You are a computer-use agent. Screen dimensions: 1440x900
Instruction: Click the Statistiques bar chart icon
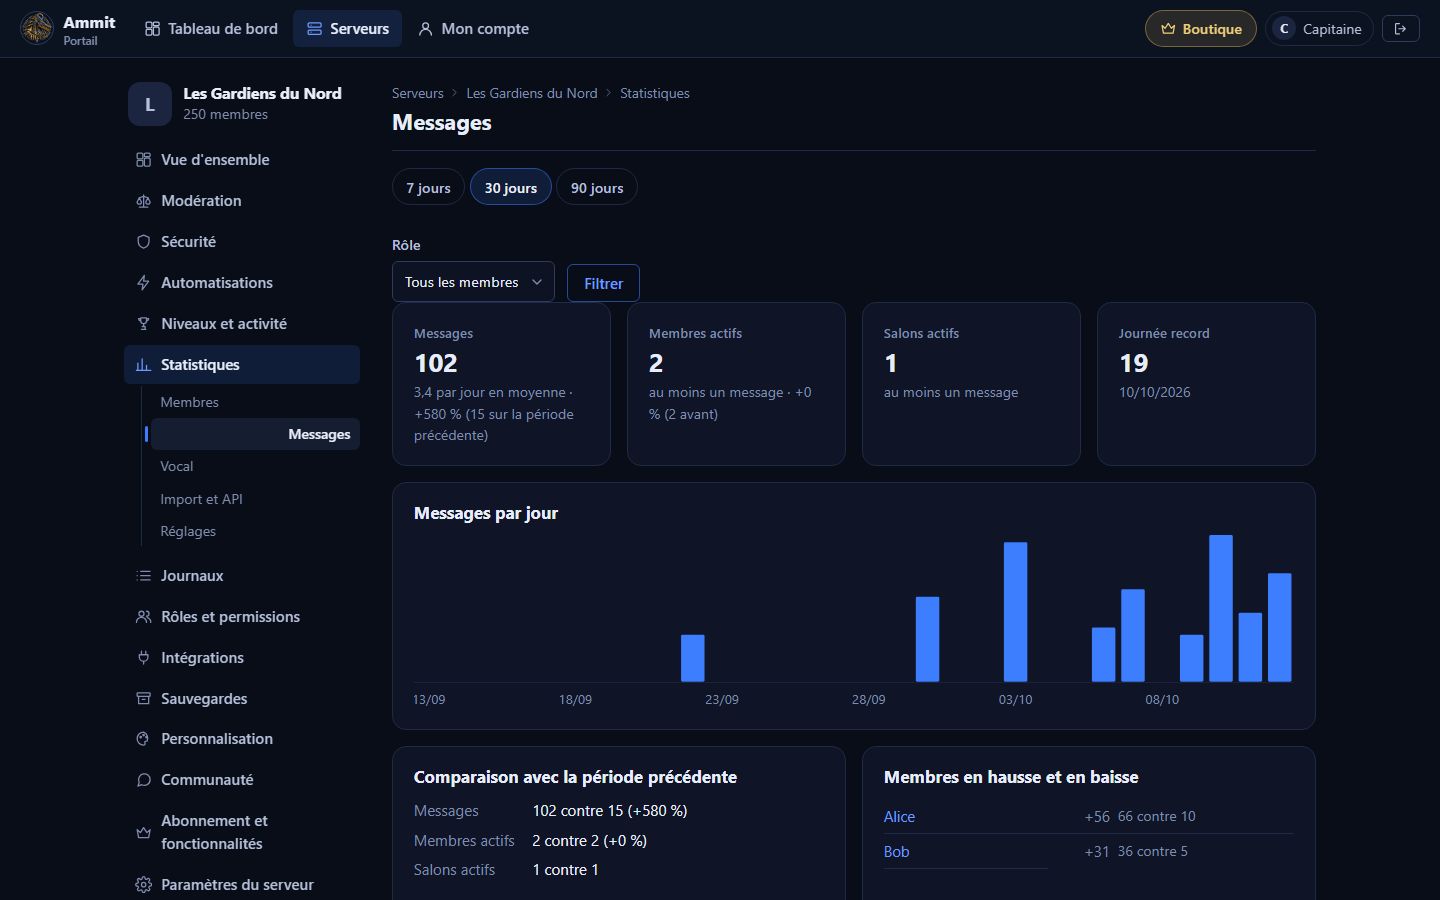pos(143,365)
